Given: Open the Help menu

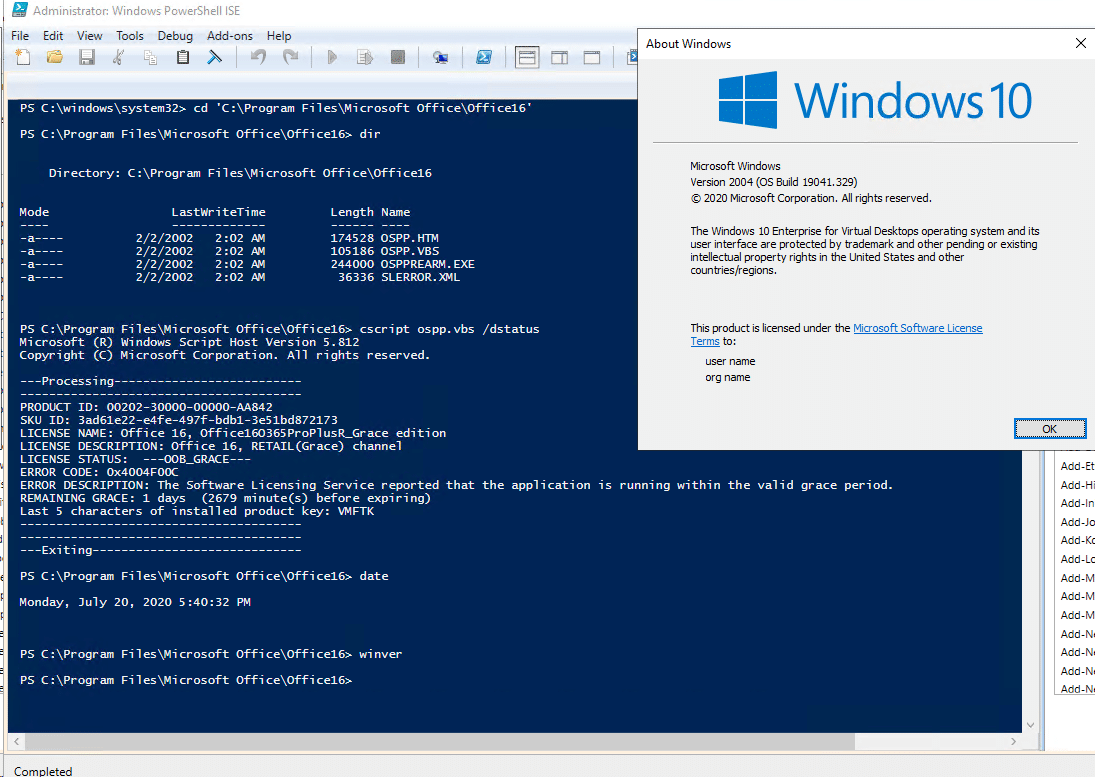Looking at the screenshot, I should (x=279, y=36).
